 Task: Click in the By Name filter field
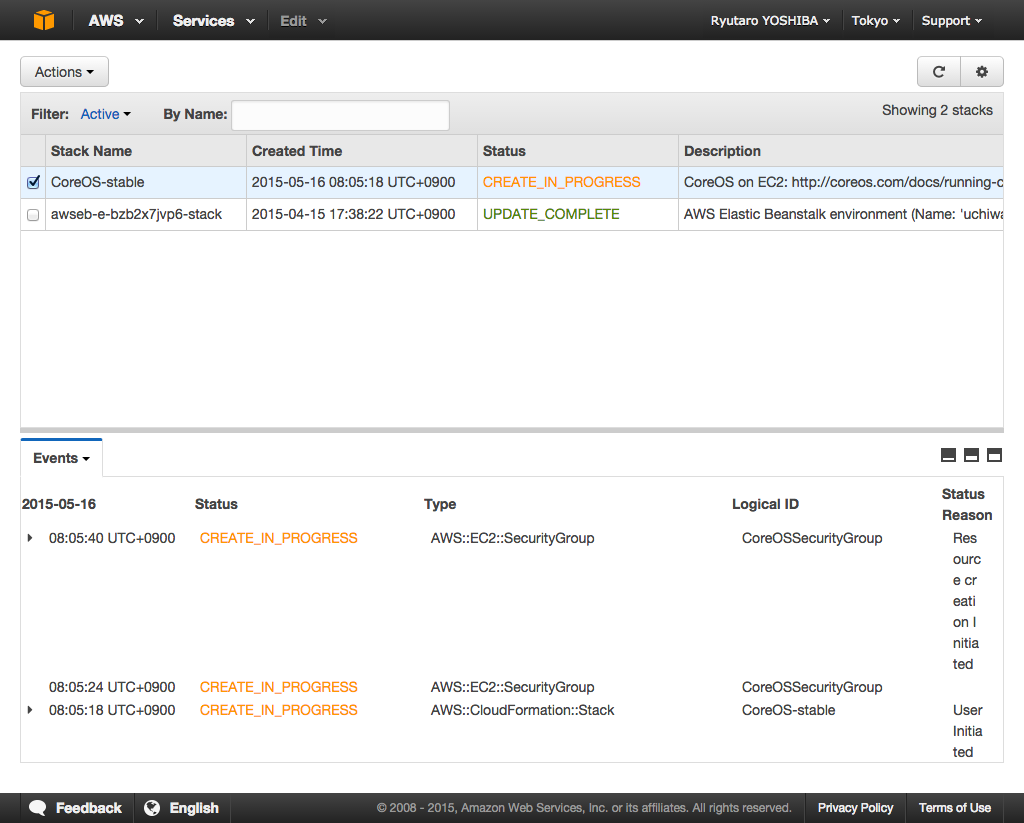pyautogui.click(x=340, y=115)
